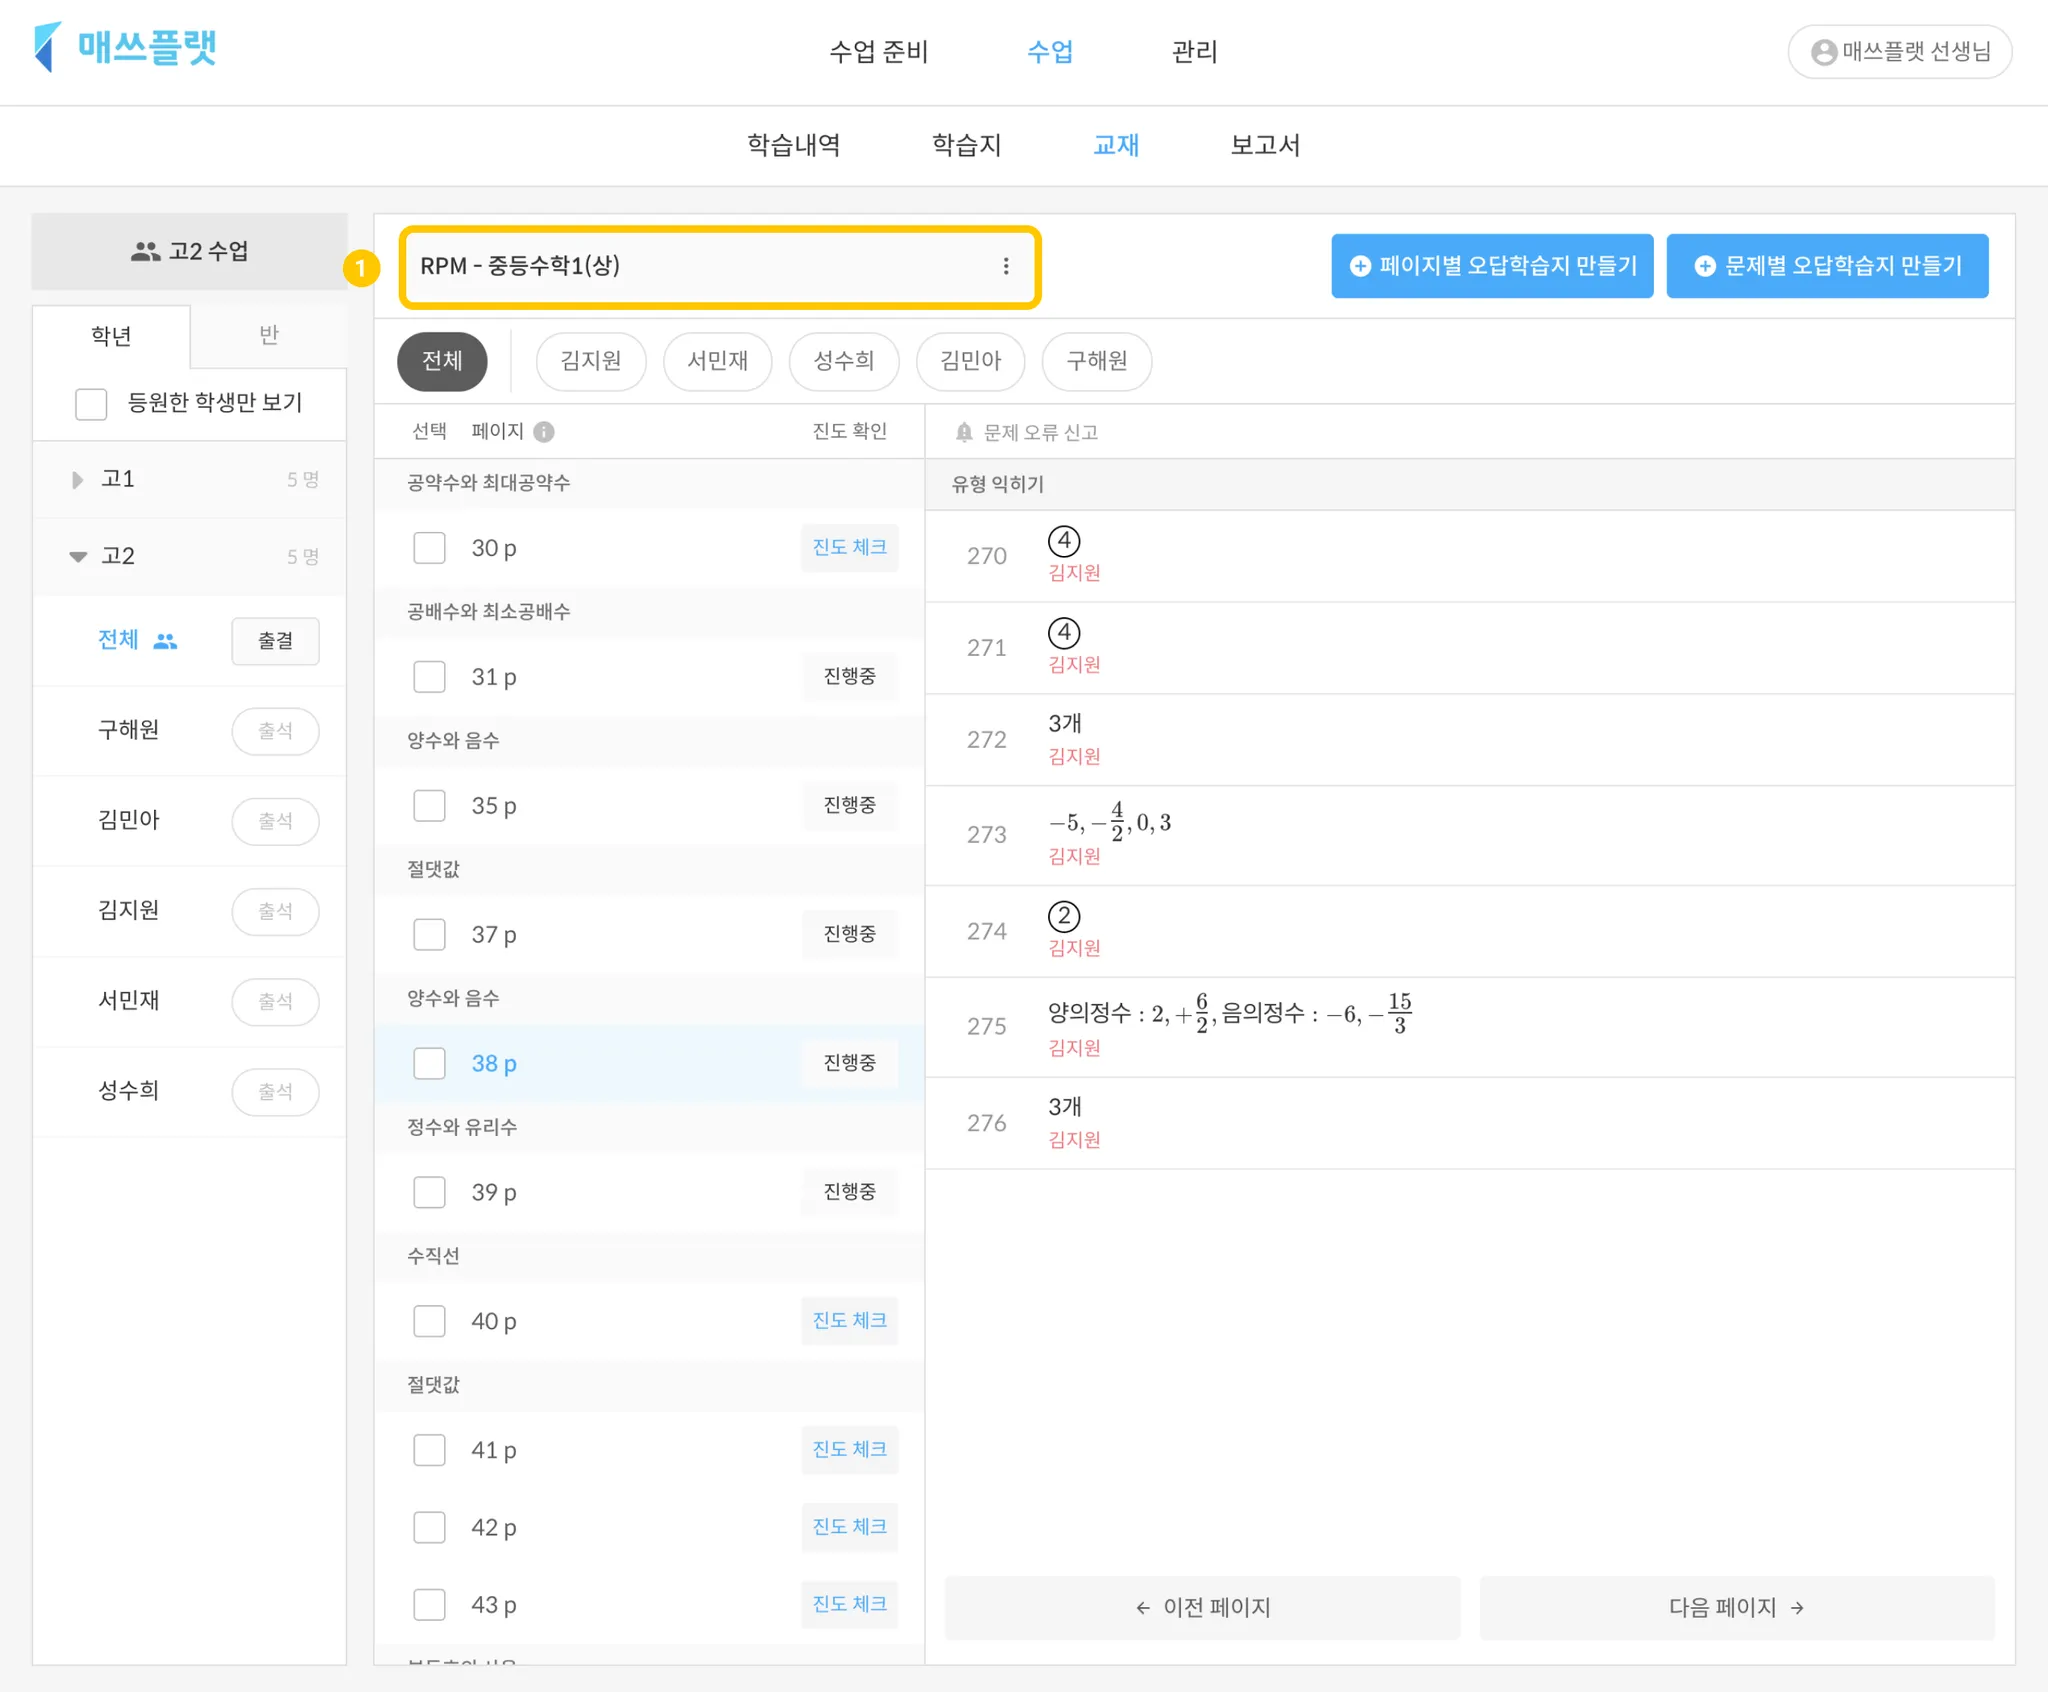Switch to the 학습지 tab
2048x1692 pixels.
(966, 146)
